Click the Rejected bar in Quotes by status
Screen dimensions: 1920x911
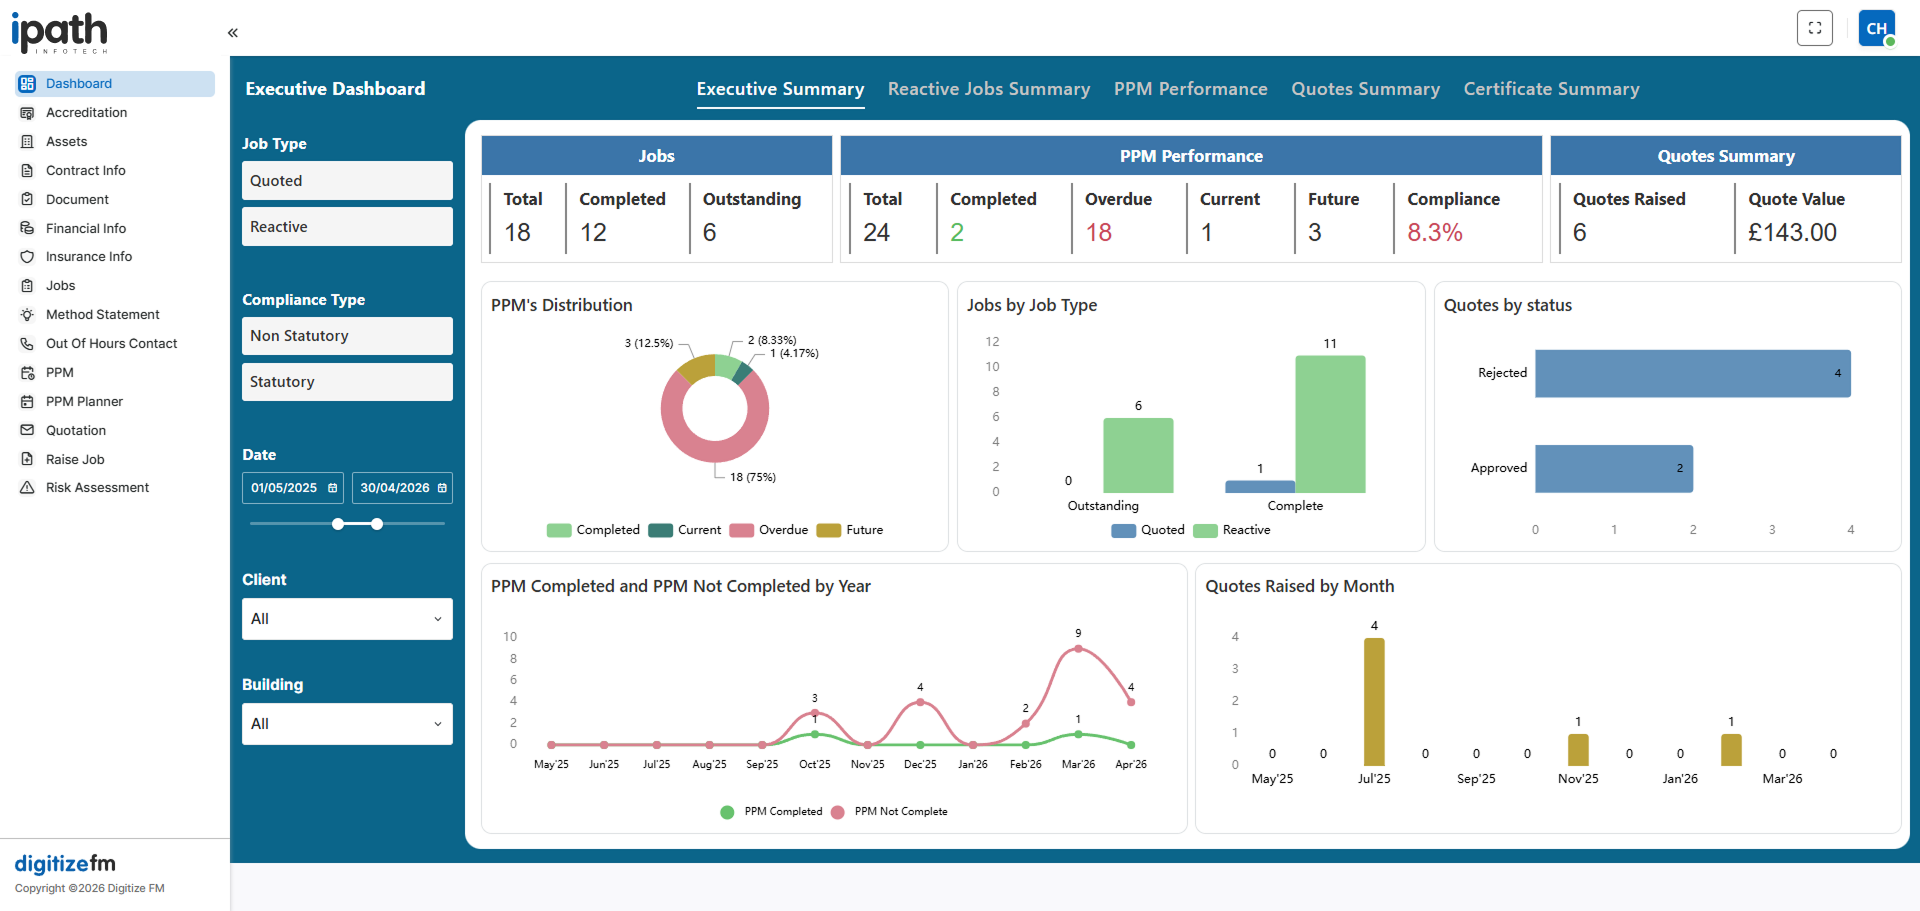pos(1693,373)
